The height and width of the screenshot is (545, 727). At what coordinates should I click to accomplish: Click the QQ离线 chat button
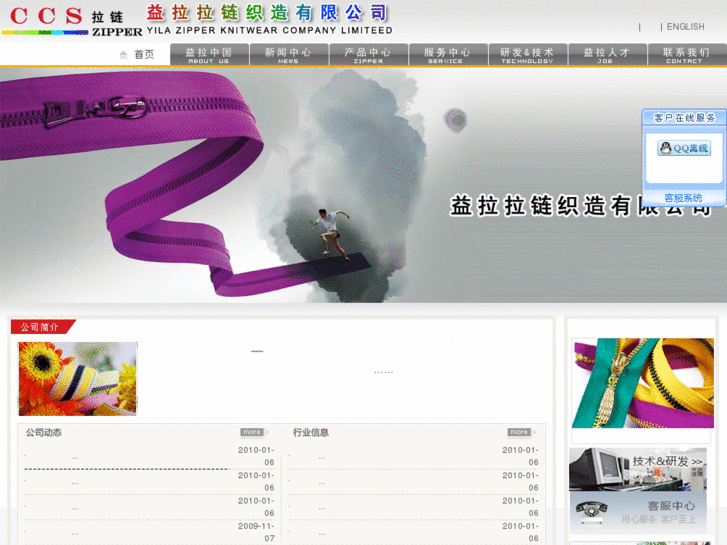tap(684, 148)
